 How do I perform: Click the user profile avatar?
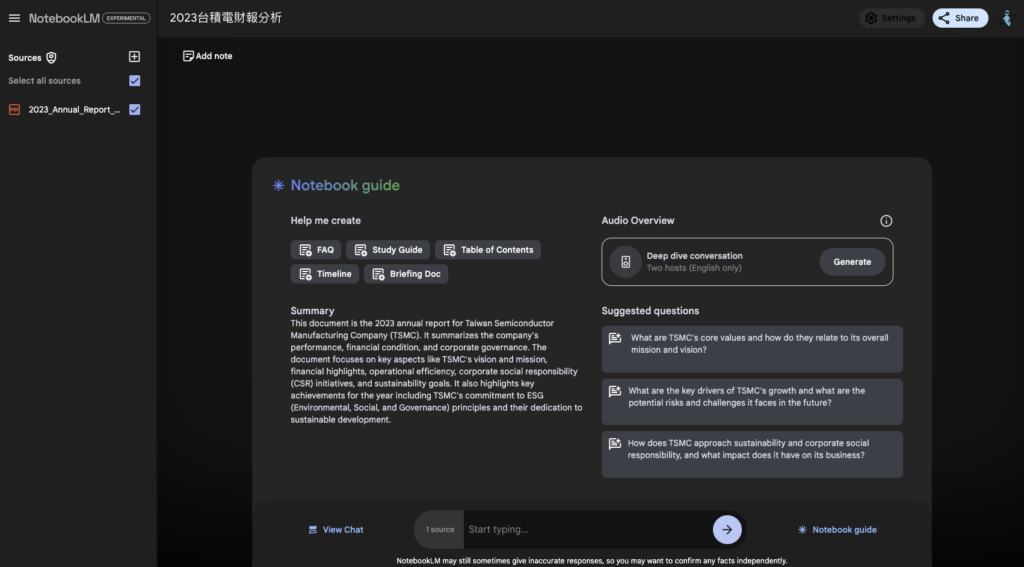pyautogui.click(x=1006, y=18)
